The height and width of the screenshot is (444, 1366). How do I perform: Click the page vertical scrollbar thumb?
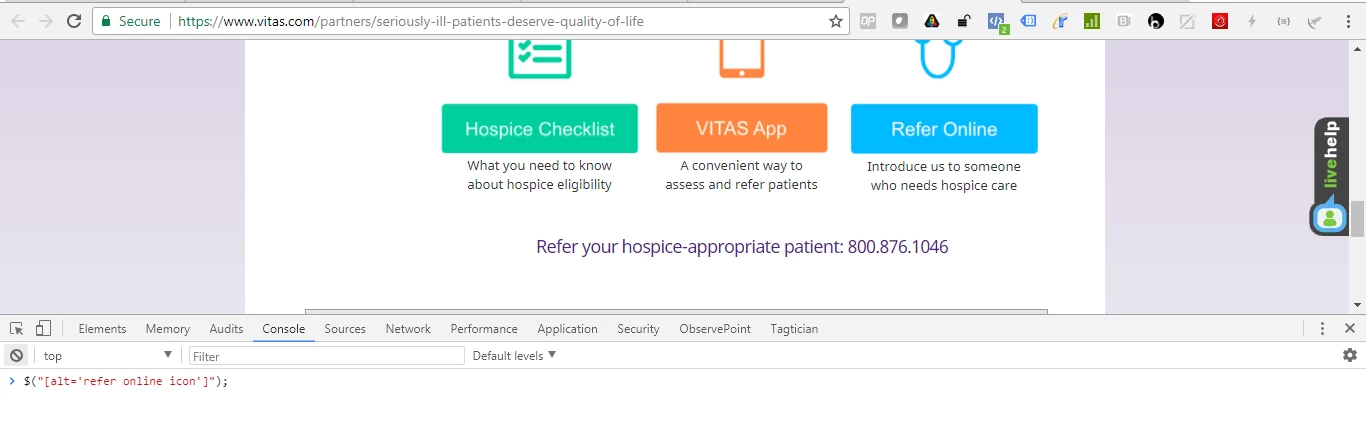1357,219
